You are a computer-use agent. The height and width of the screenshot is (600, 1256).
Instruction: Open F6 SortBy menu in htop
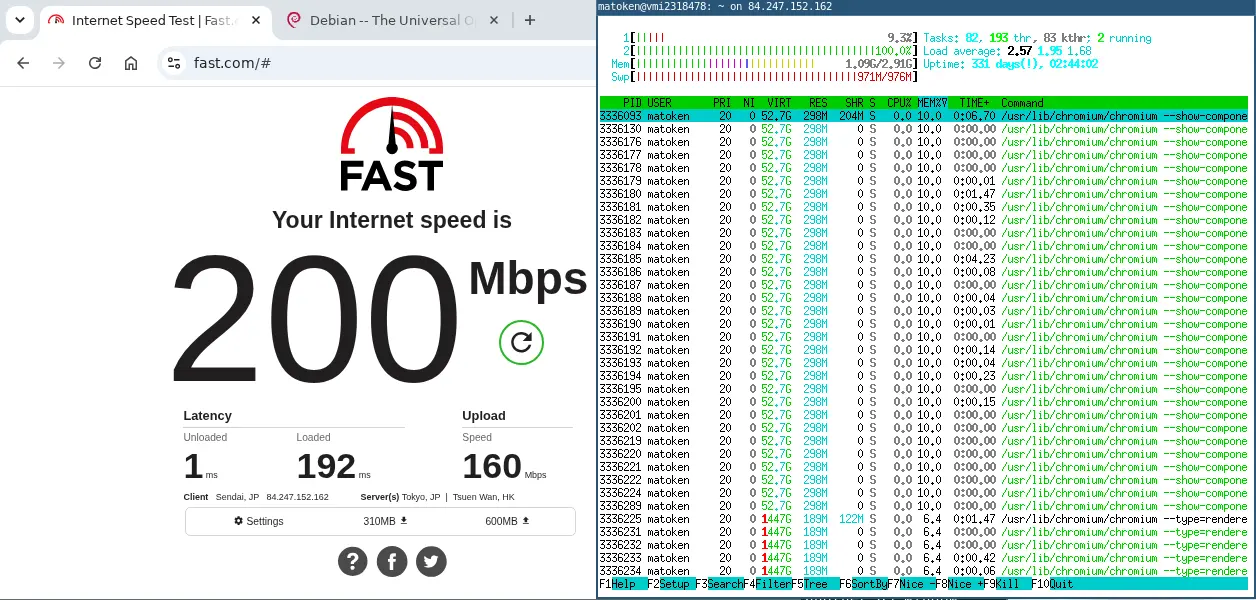(x=863, y=584)
